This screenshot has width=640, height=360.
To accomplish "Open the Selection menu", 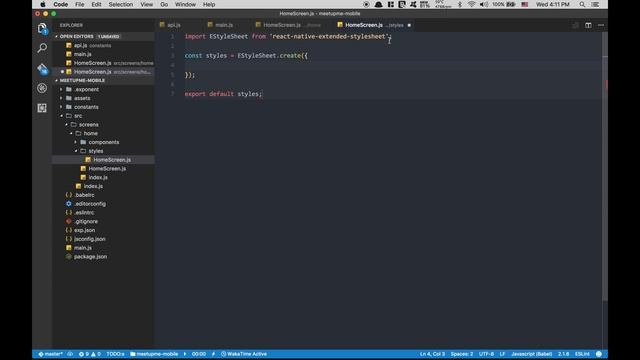I will pos(120,4).
